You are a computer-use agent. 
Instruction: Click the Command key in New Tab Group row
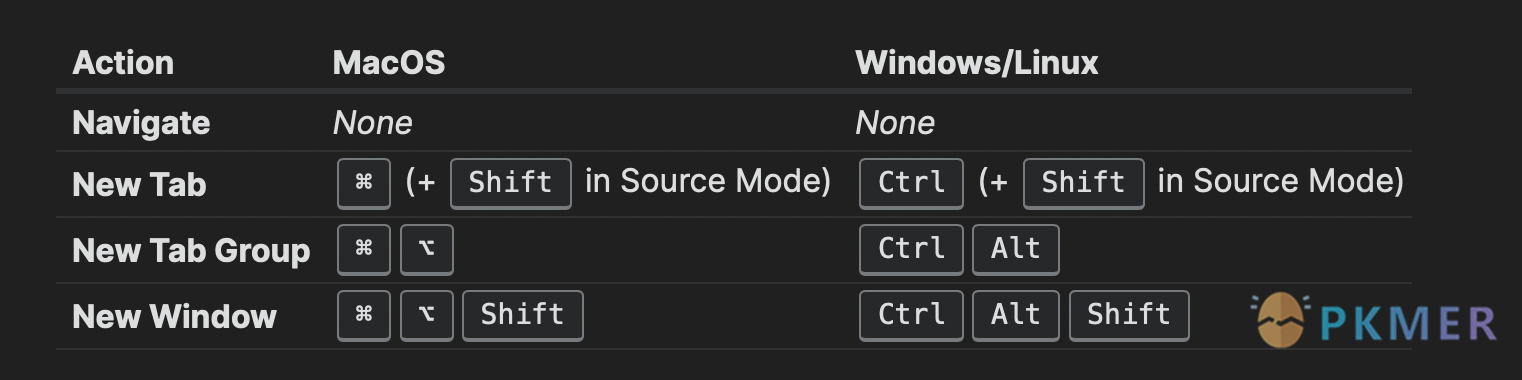pyautogui.click(x=364, y=249)
